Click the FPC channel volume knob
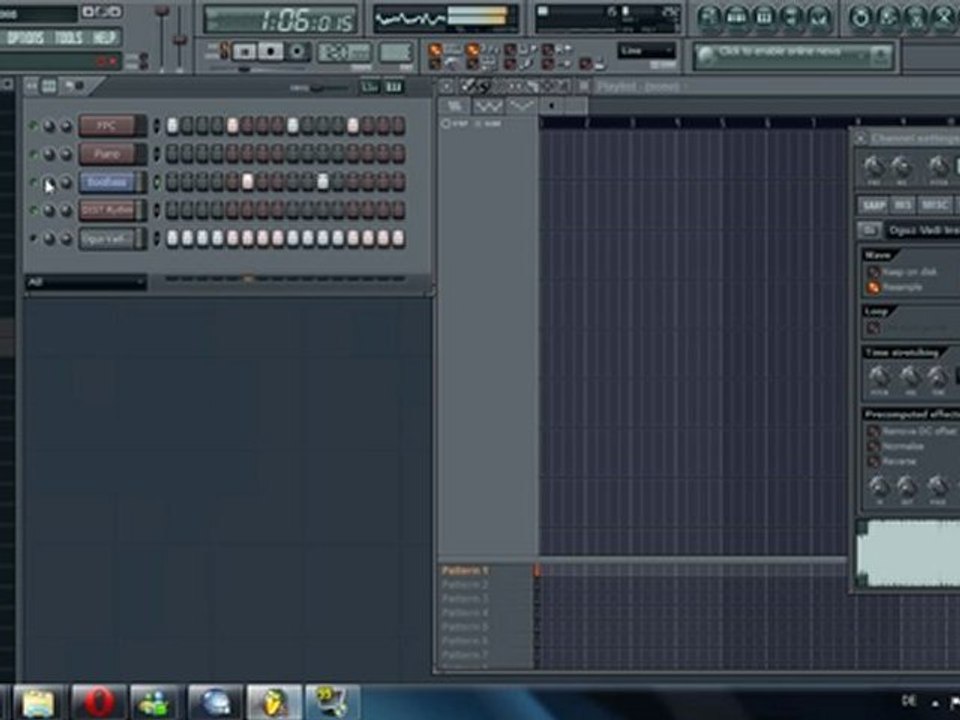Screen dimensions: 960x720 [x=66, y=126]
